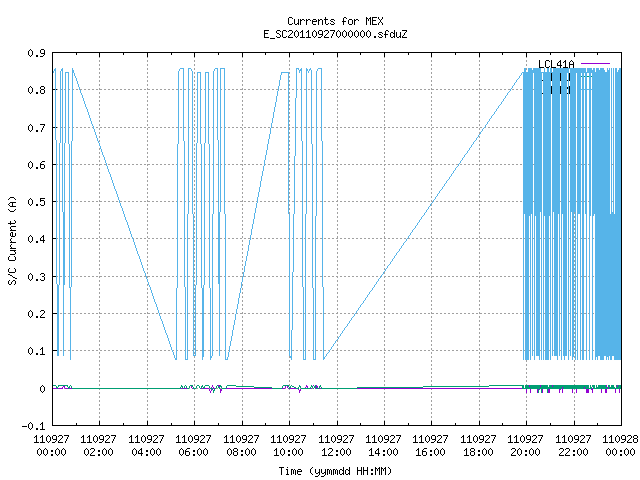This screenshot has width=640, height=480.
Task: Click the 110927 14:00 x-axis tick label
Action: point(383,446)
